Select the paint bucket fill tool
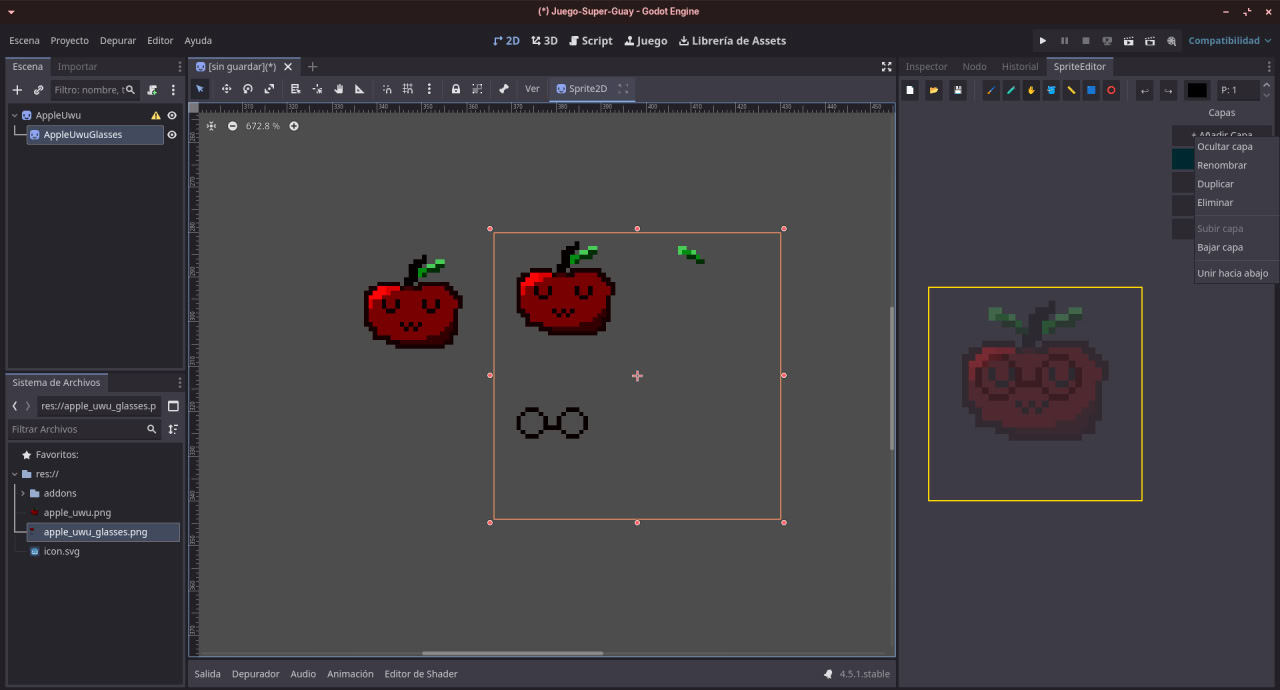Viewport: 1280px width, 690px height. pyautogui.click(x=1051, y=90)
